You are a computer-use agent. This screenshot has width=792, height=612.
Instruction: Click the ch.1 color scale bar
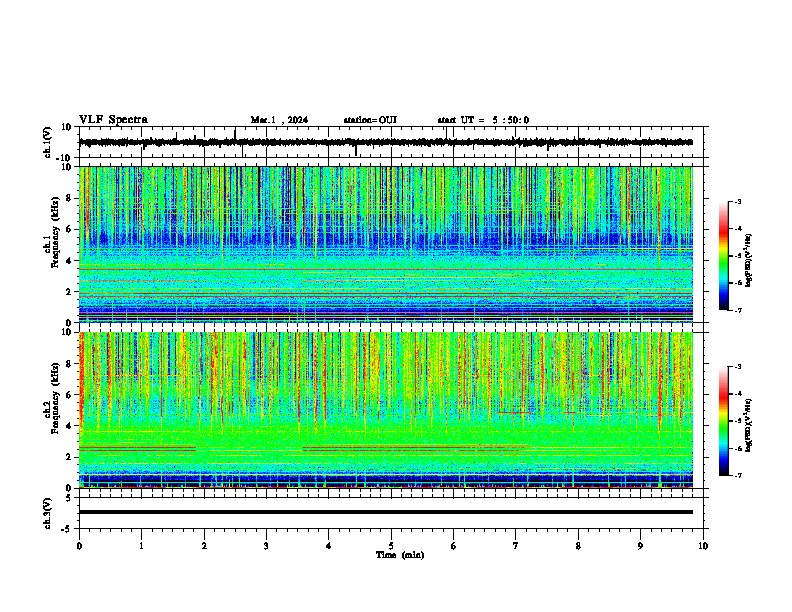pos(723,256)
